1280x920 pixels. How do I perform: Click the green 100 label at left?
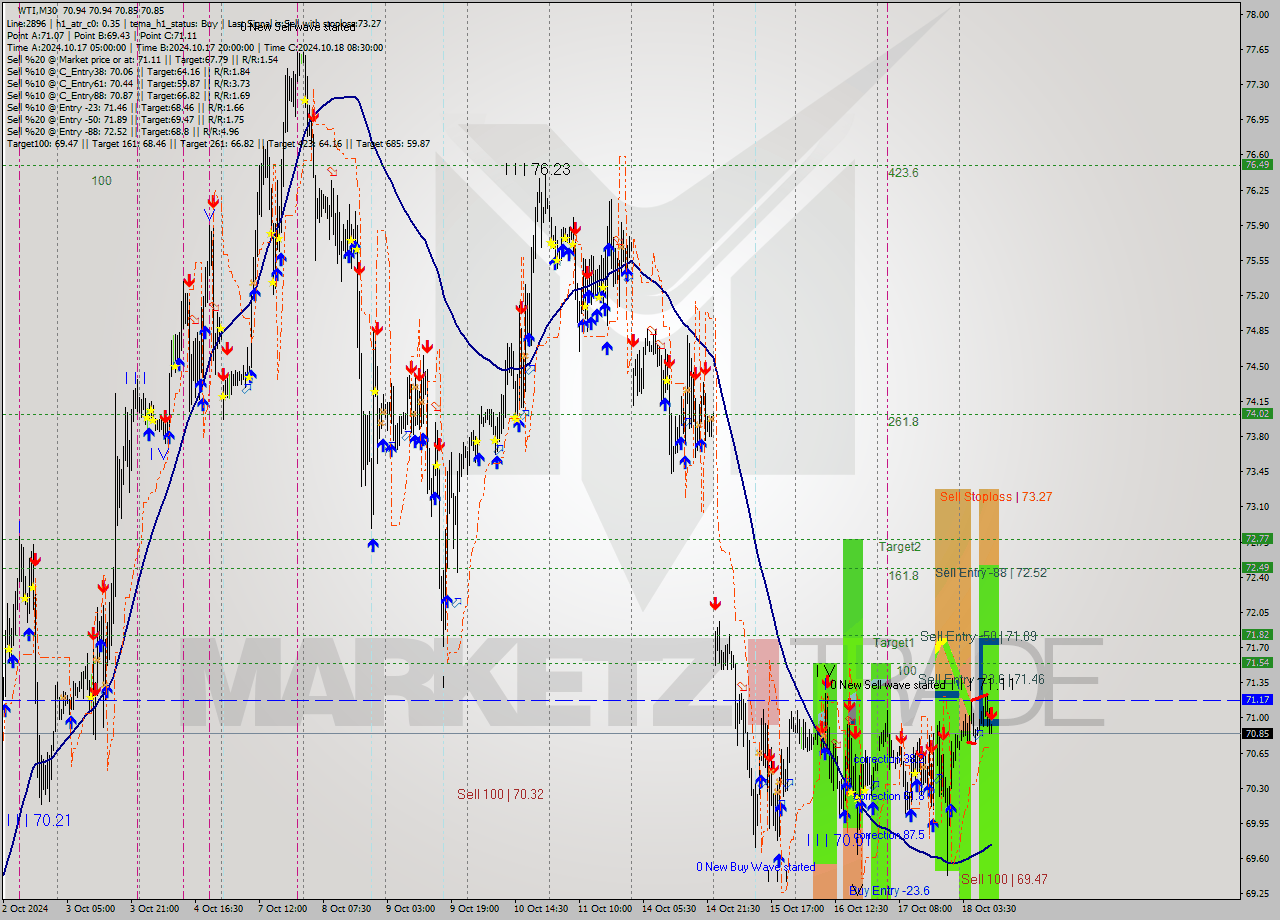102,181
